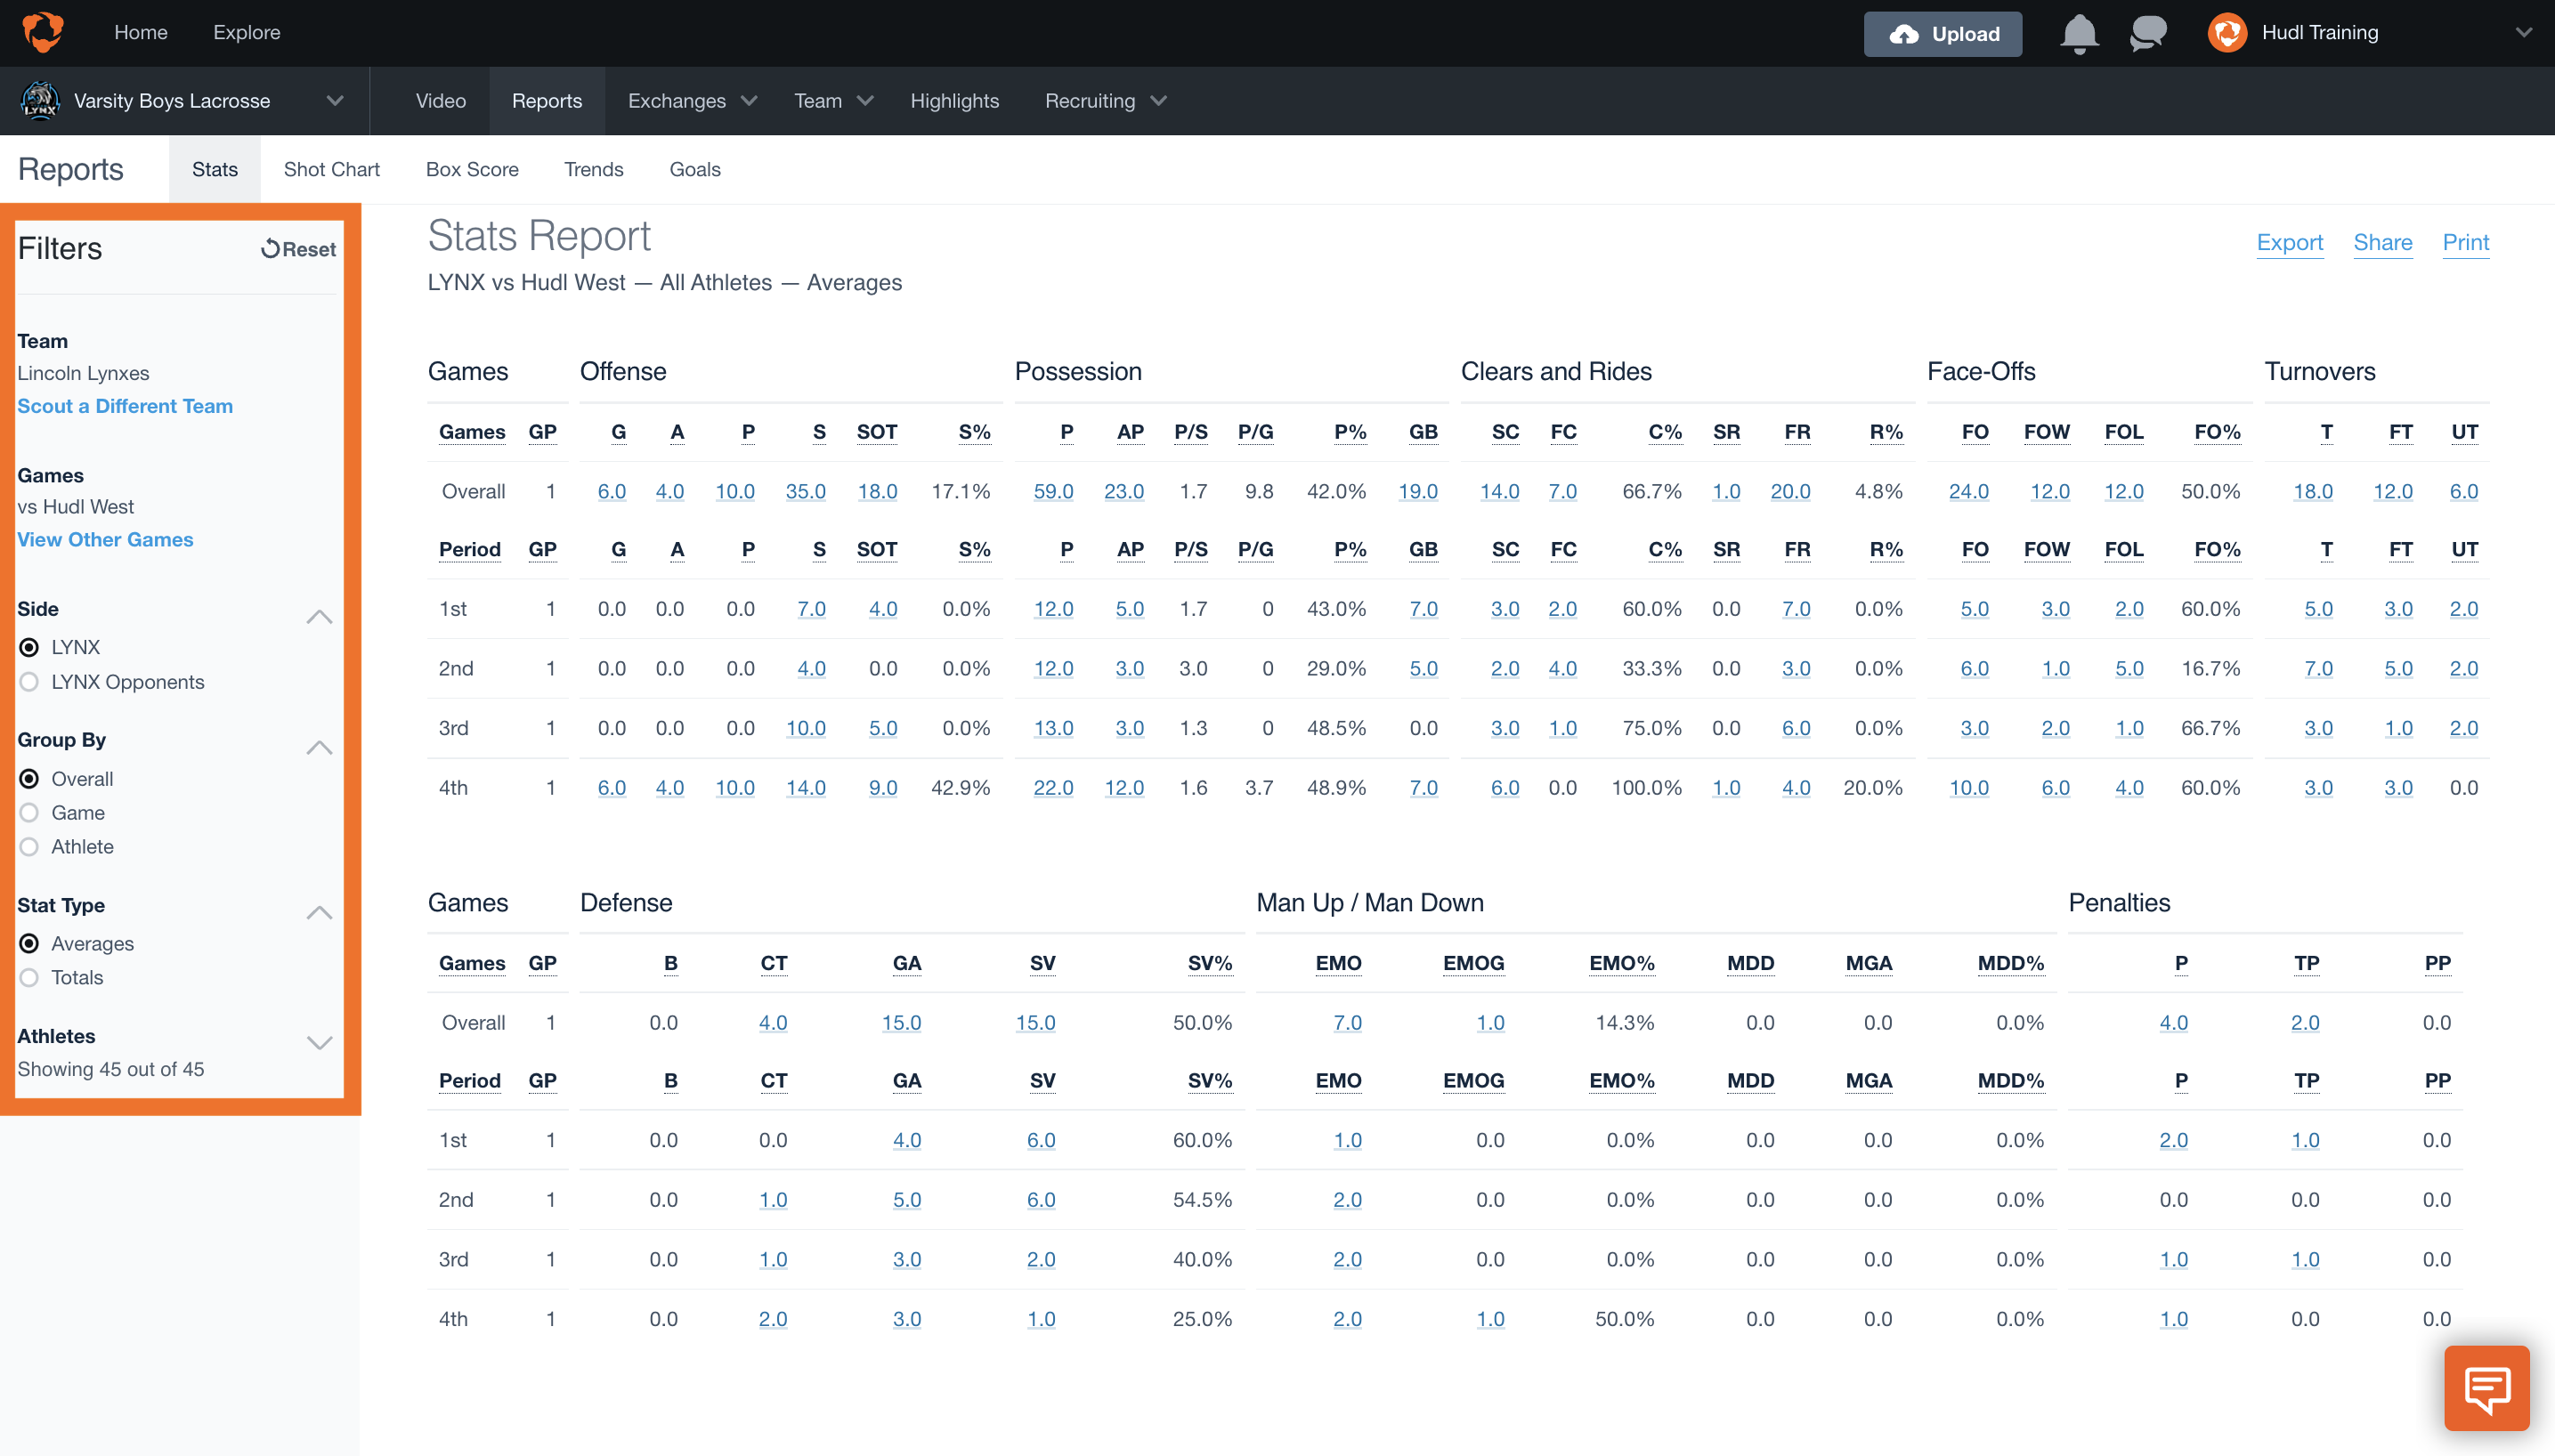Click the Lynx team logo
2555x1456 pixels.
(40, 101)
